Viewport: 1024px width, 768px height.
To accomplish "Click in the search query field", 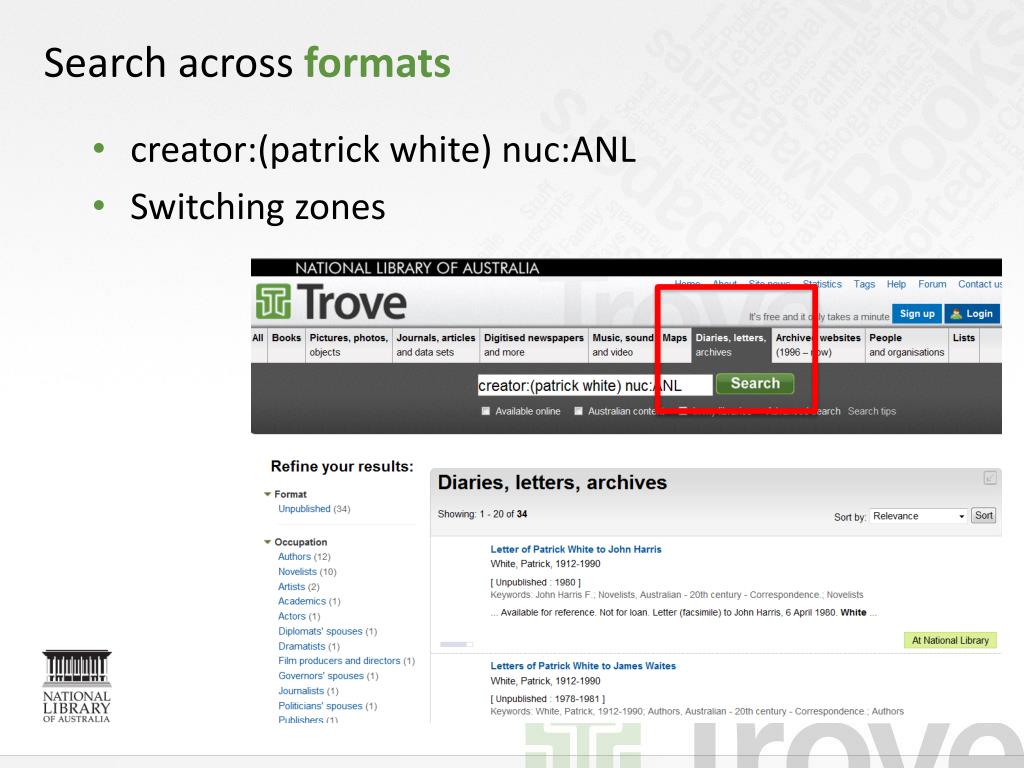I will point(594,385).
